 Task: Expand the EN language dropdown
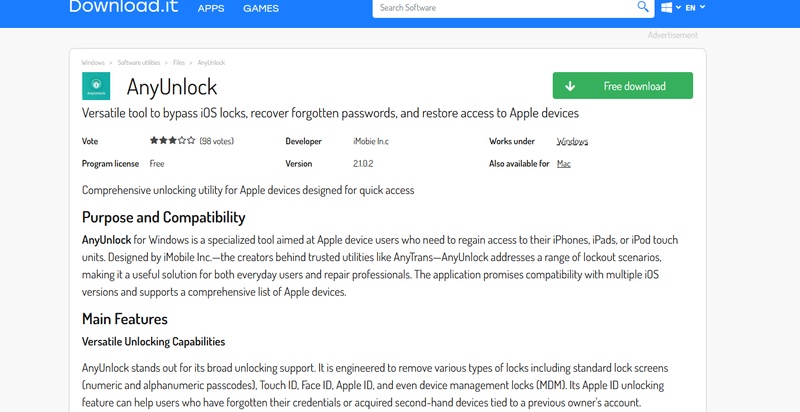coord(695,8)
